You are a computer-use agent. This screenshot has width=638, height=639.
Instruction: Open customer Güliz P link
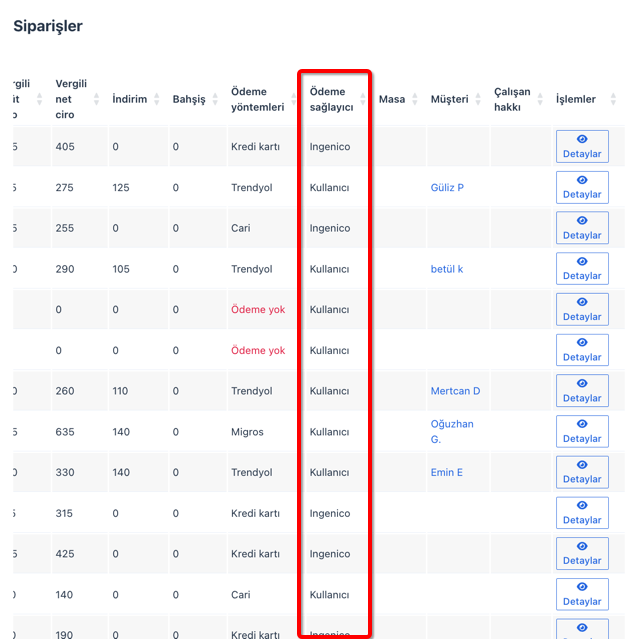click(x=447, y=188)
